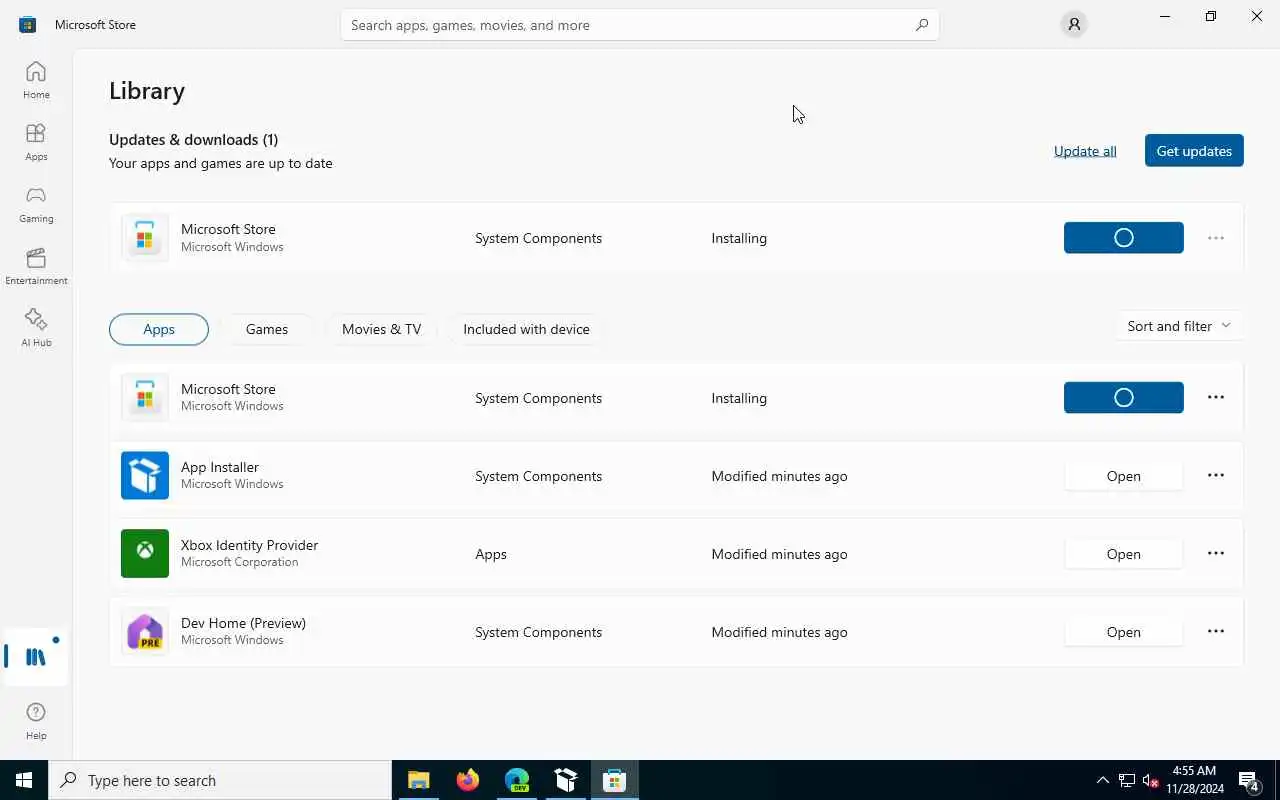1280x800 pixels.
Task: Expand Sort and filter dropdown
Action: [1179, 326]
